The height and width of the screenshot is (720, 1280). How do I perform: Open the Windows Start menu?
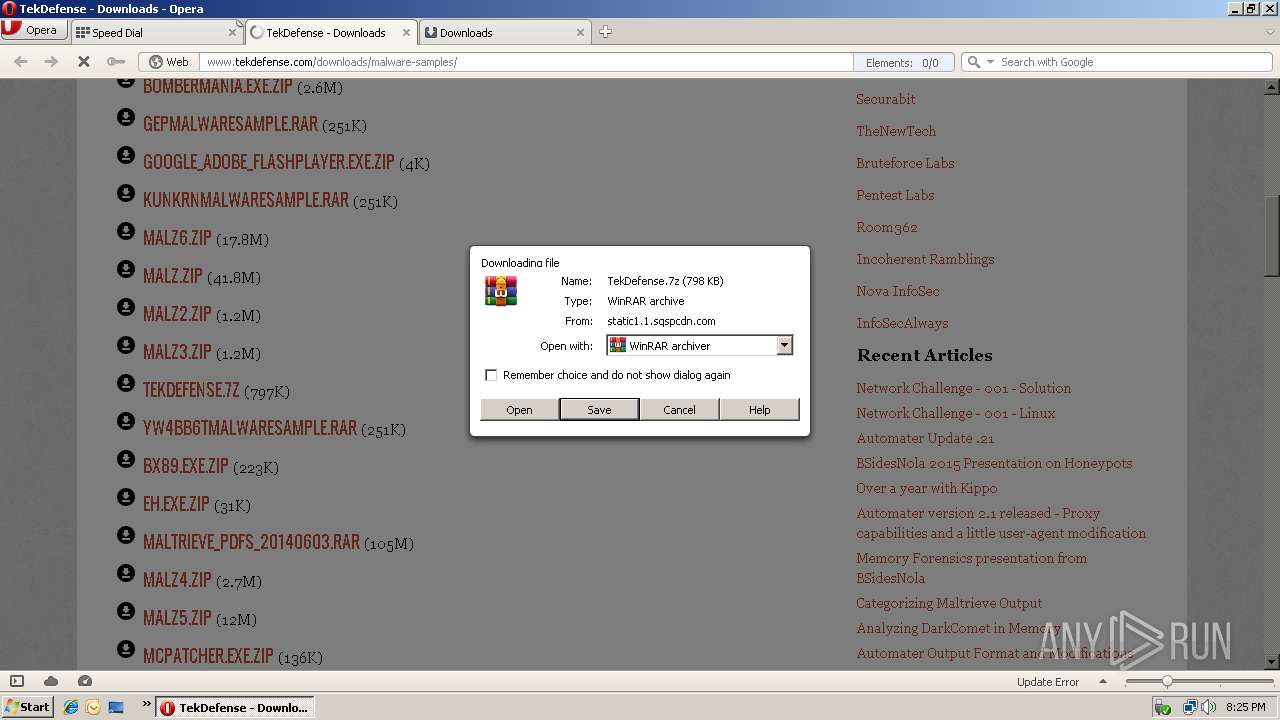tap(27, 707)
